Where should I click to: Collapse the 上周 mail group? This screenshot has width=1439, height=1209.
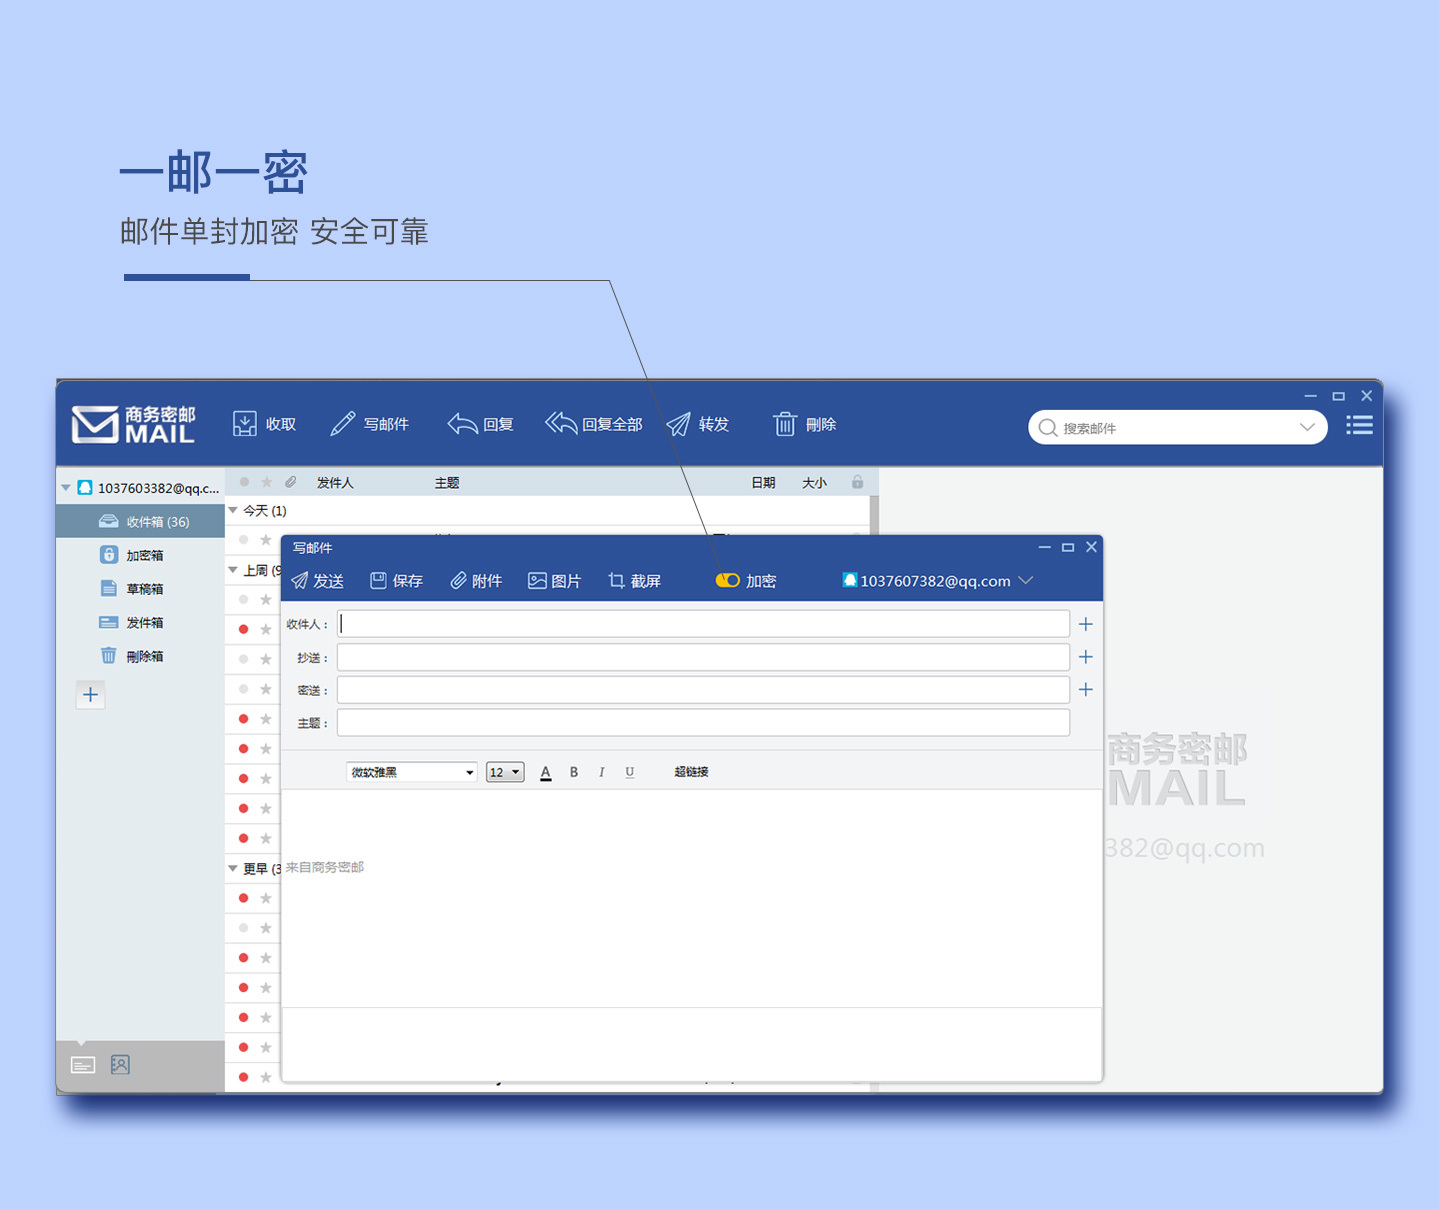pyautogui.click(x=233, y=570)
